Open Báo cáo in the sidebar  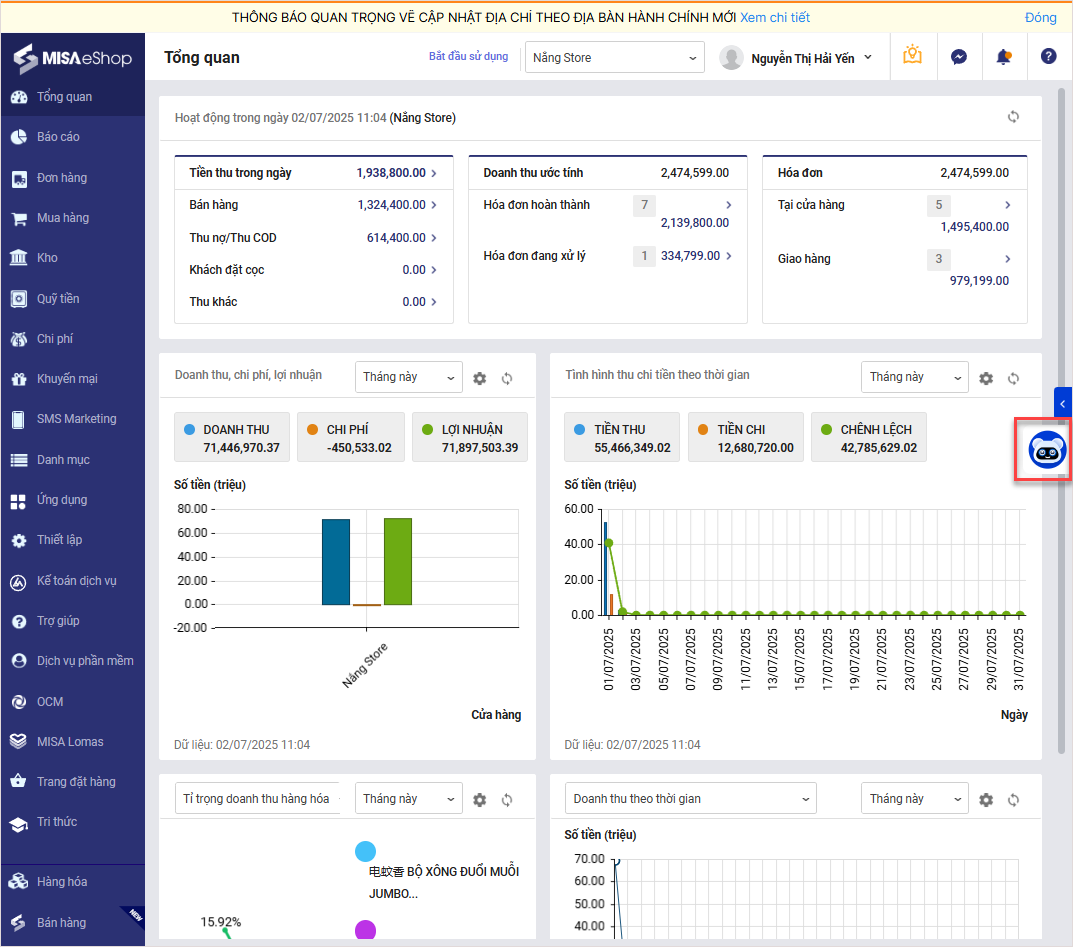[x=58, y=137]
